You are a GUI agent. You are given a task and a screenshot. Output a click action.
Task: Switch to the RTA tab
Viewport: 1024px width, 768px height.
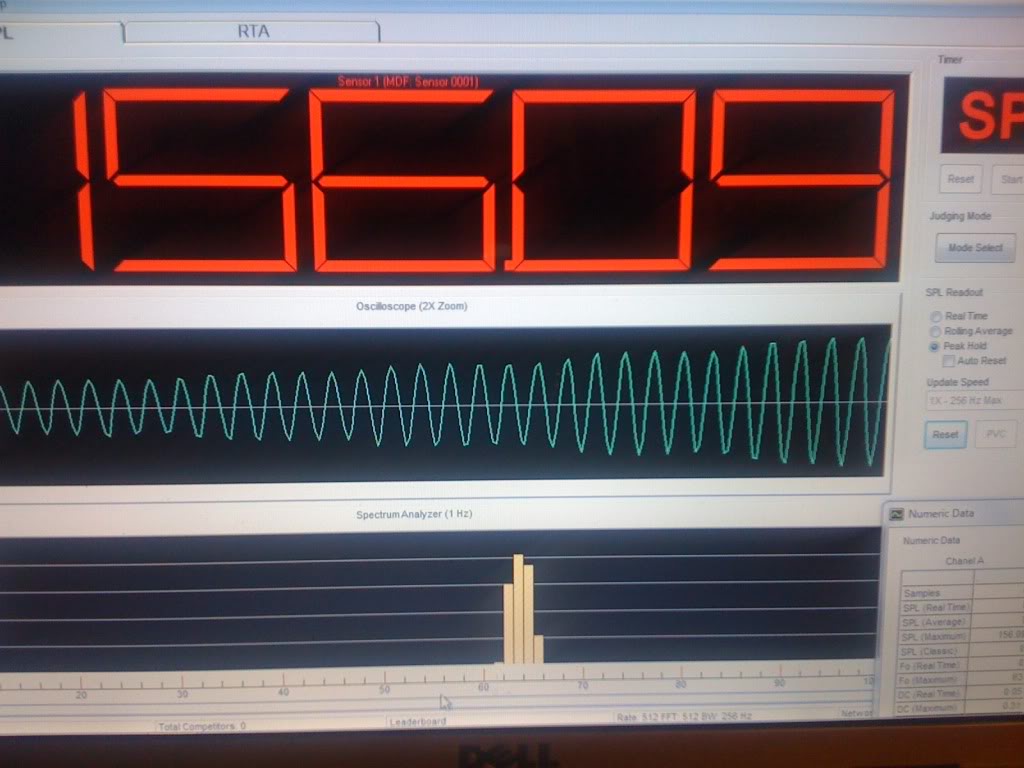tap(252, 31)
